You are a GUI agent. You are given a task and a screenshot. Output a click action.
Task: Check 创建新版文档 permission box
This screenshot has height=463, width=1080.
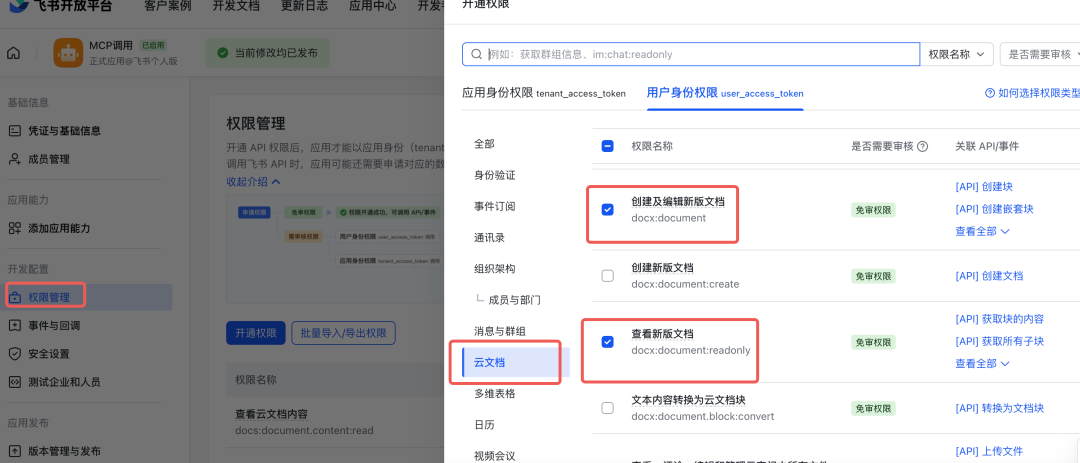pyautogui.click(x=608, y=276)
